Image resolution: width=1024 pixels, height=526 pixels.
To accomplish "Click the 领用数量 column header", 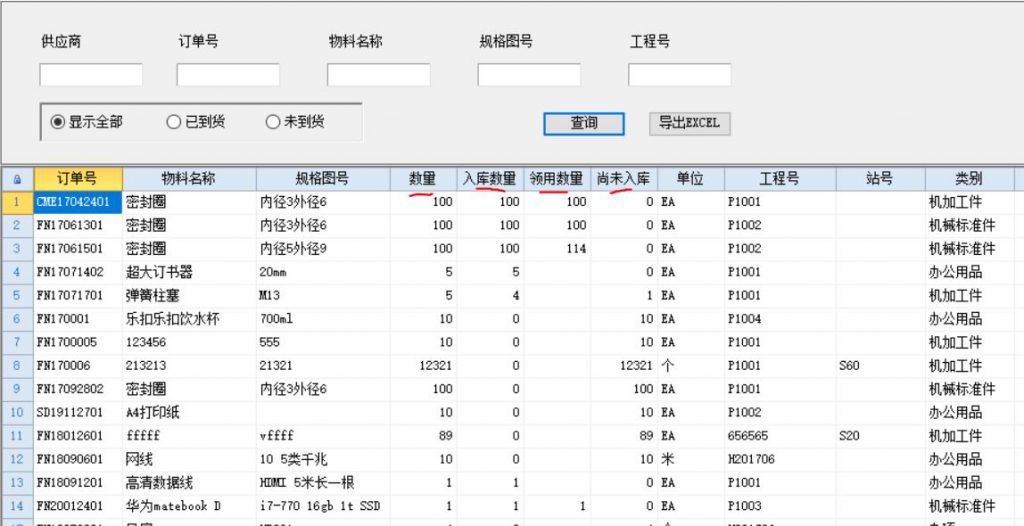I will [557, 179].
